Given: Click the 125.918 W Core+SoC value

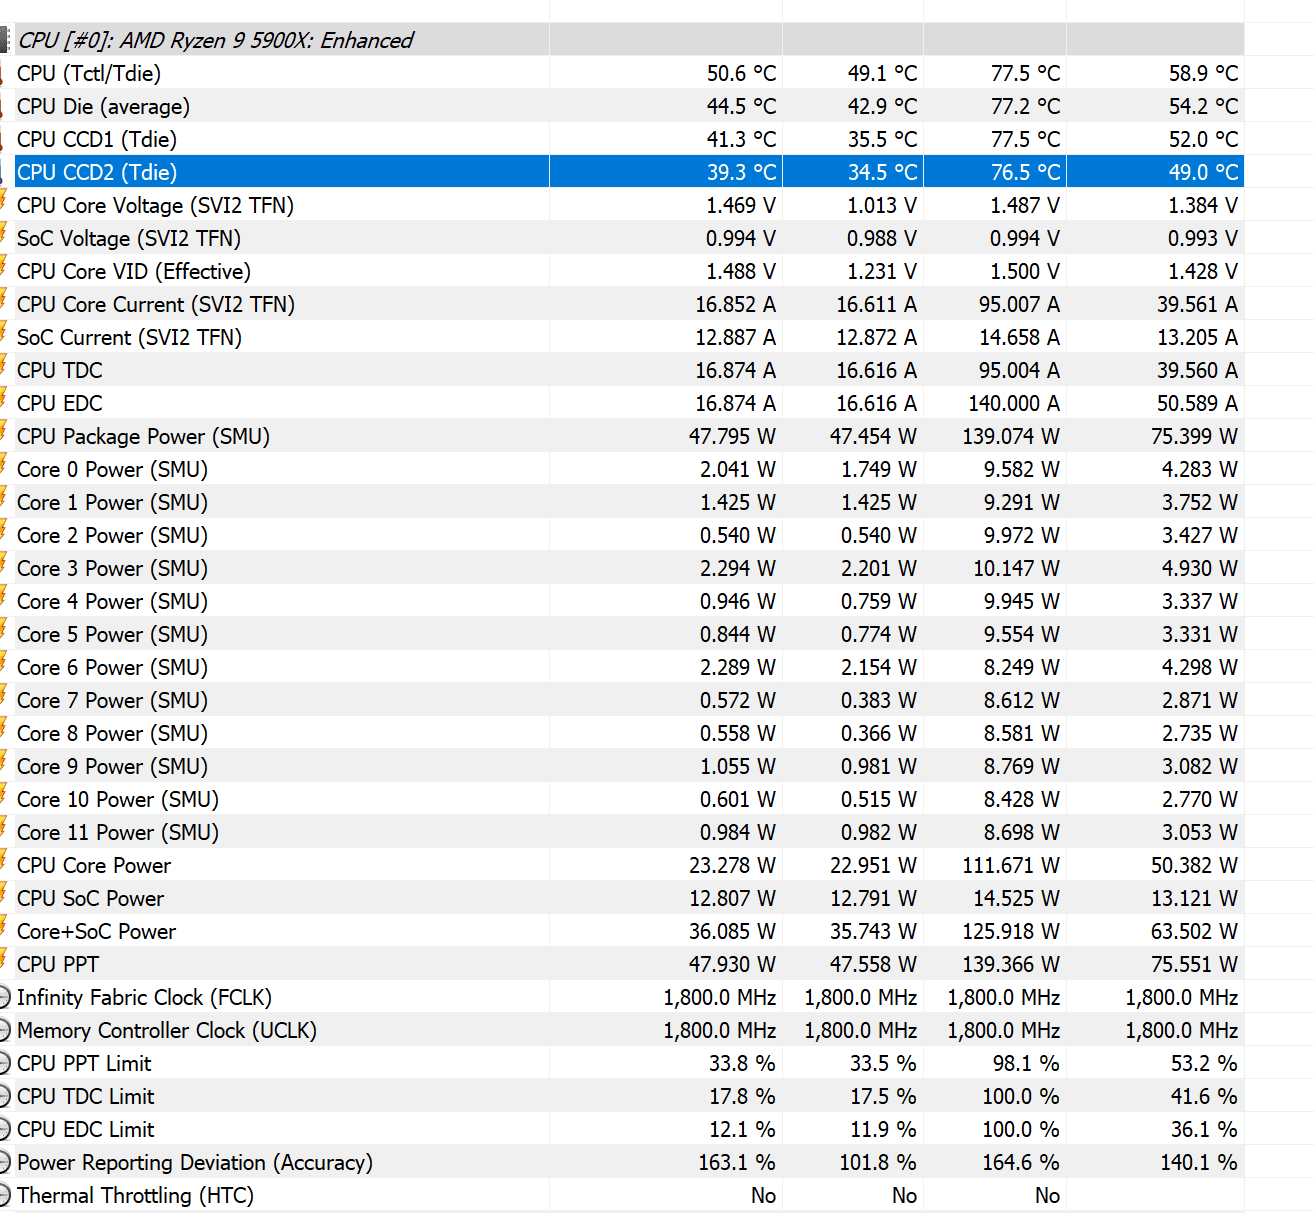Looking at the screenshot, I should click(1011, 931).
